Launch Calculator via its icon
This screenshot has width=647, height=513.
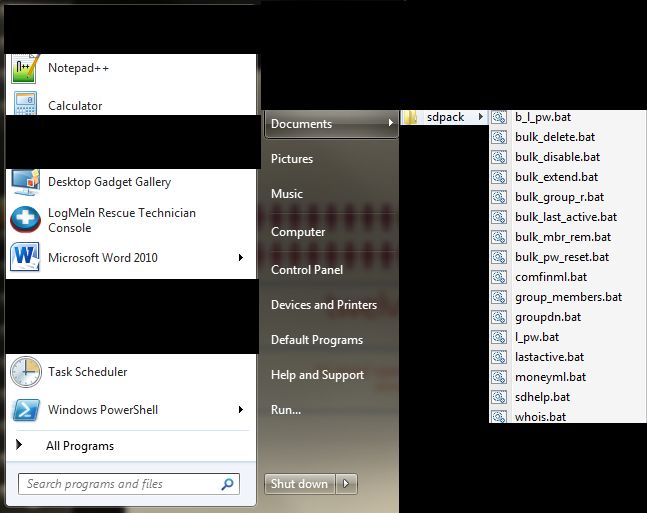pos(25,103)
